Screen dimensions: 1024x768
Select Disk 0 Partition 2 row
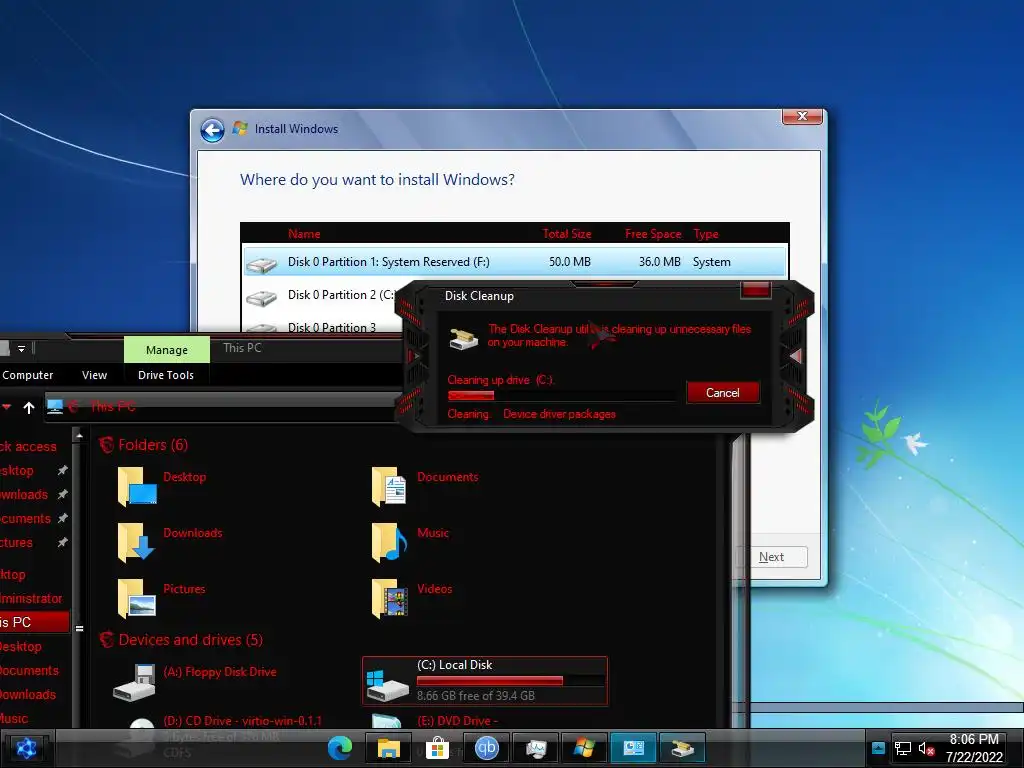(x=320, y=295)
